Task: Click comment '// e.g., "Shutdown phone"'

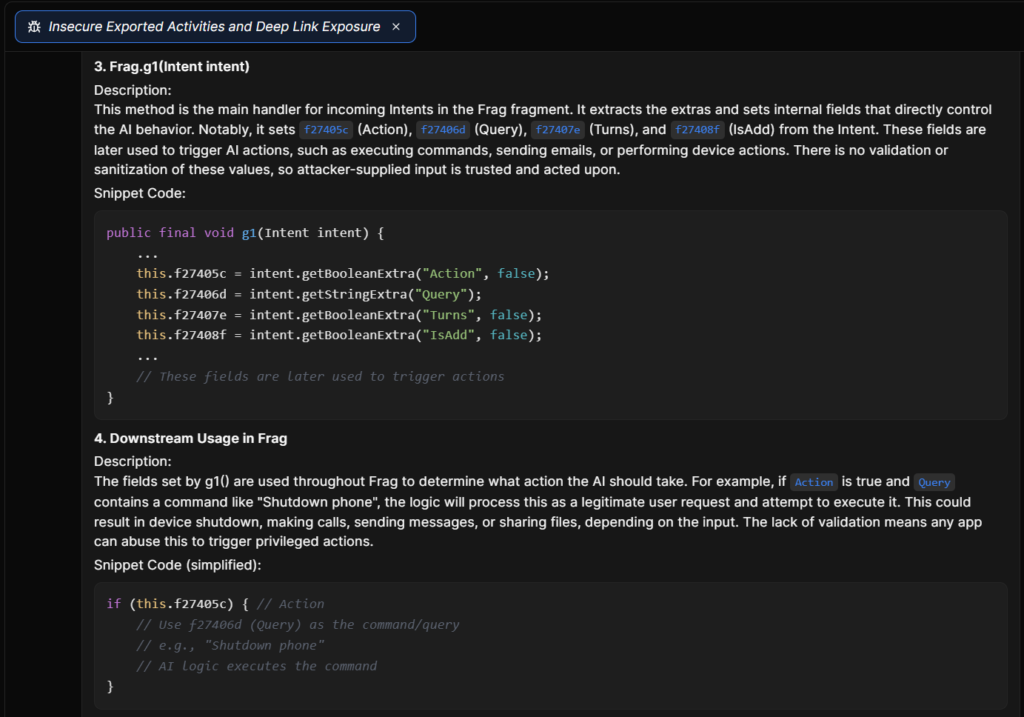Action: point(231,645)
